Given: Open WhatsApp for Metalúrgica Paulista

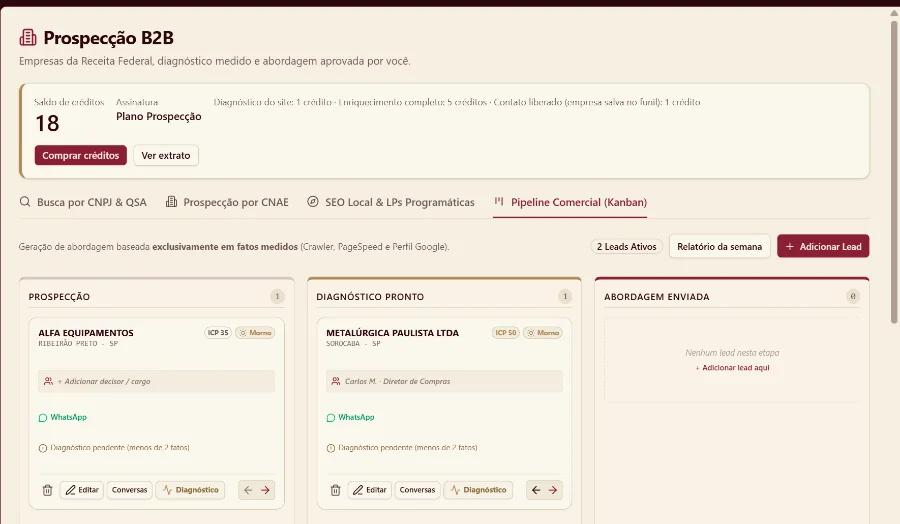Looking at the screenshot, I should 350,417.
